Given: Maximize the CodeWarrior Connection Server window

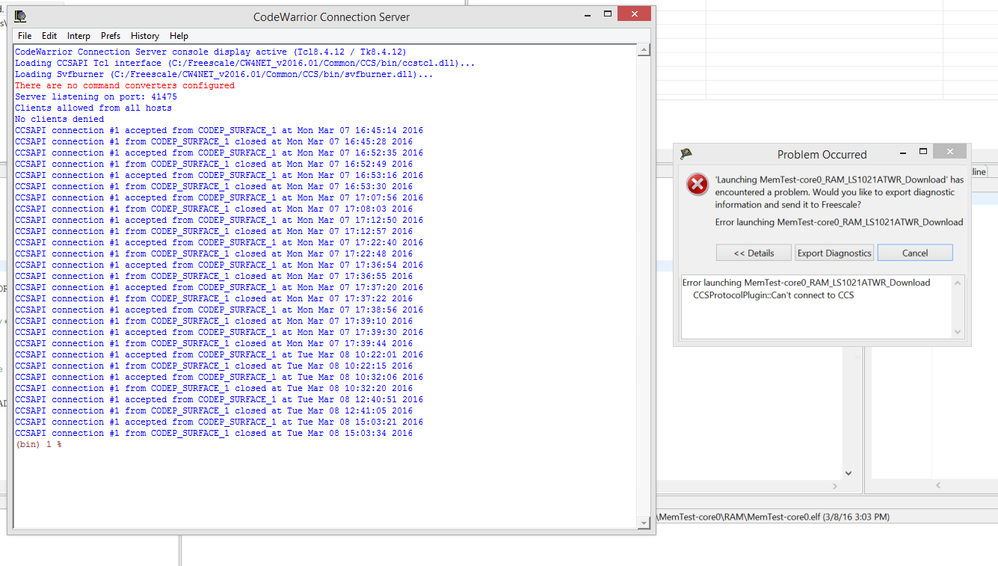Looking at the screenshot, I should coord(608,14).
